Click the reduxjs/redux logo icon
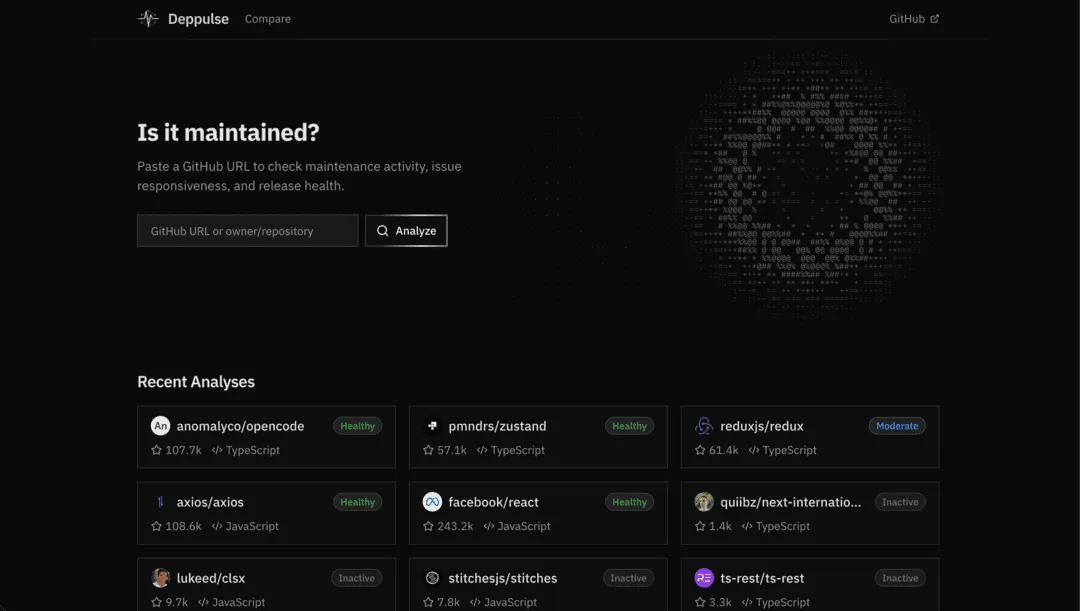The image size is (1080, 611). 704,426
